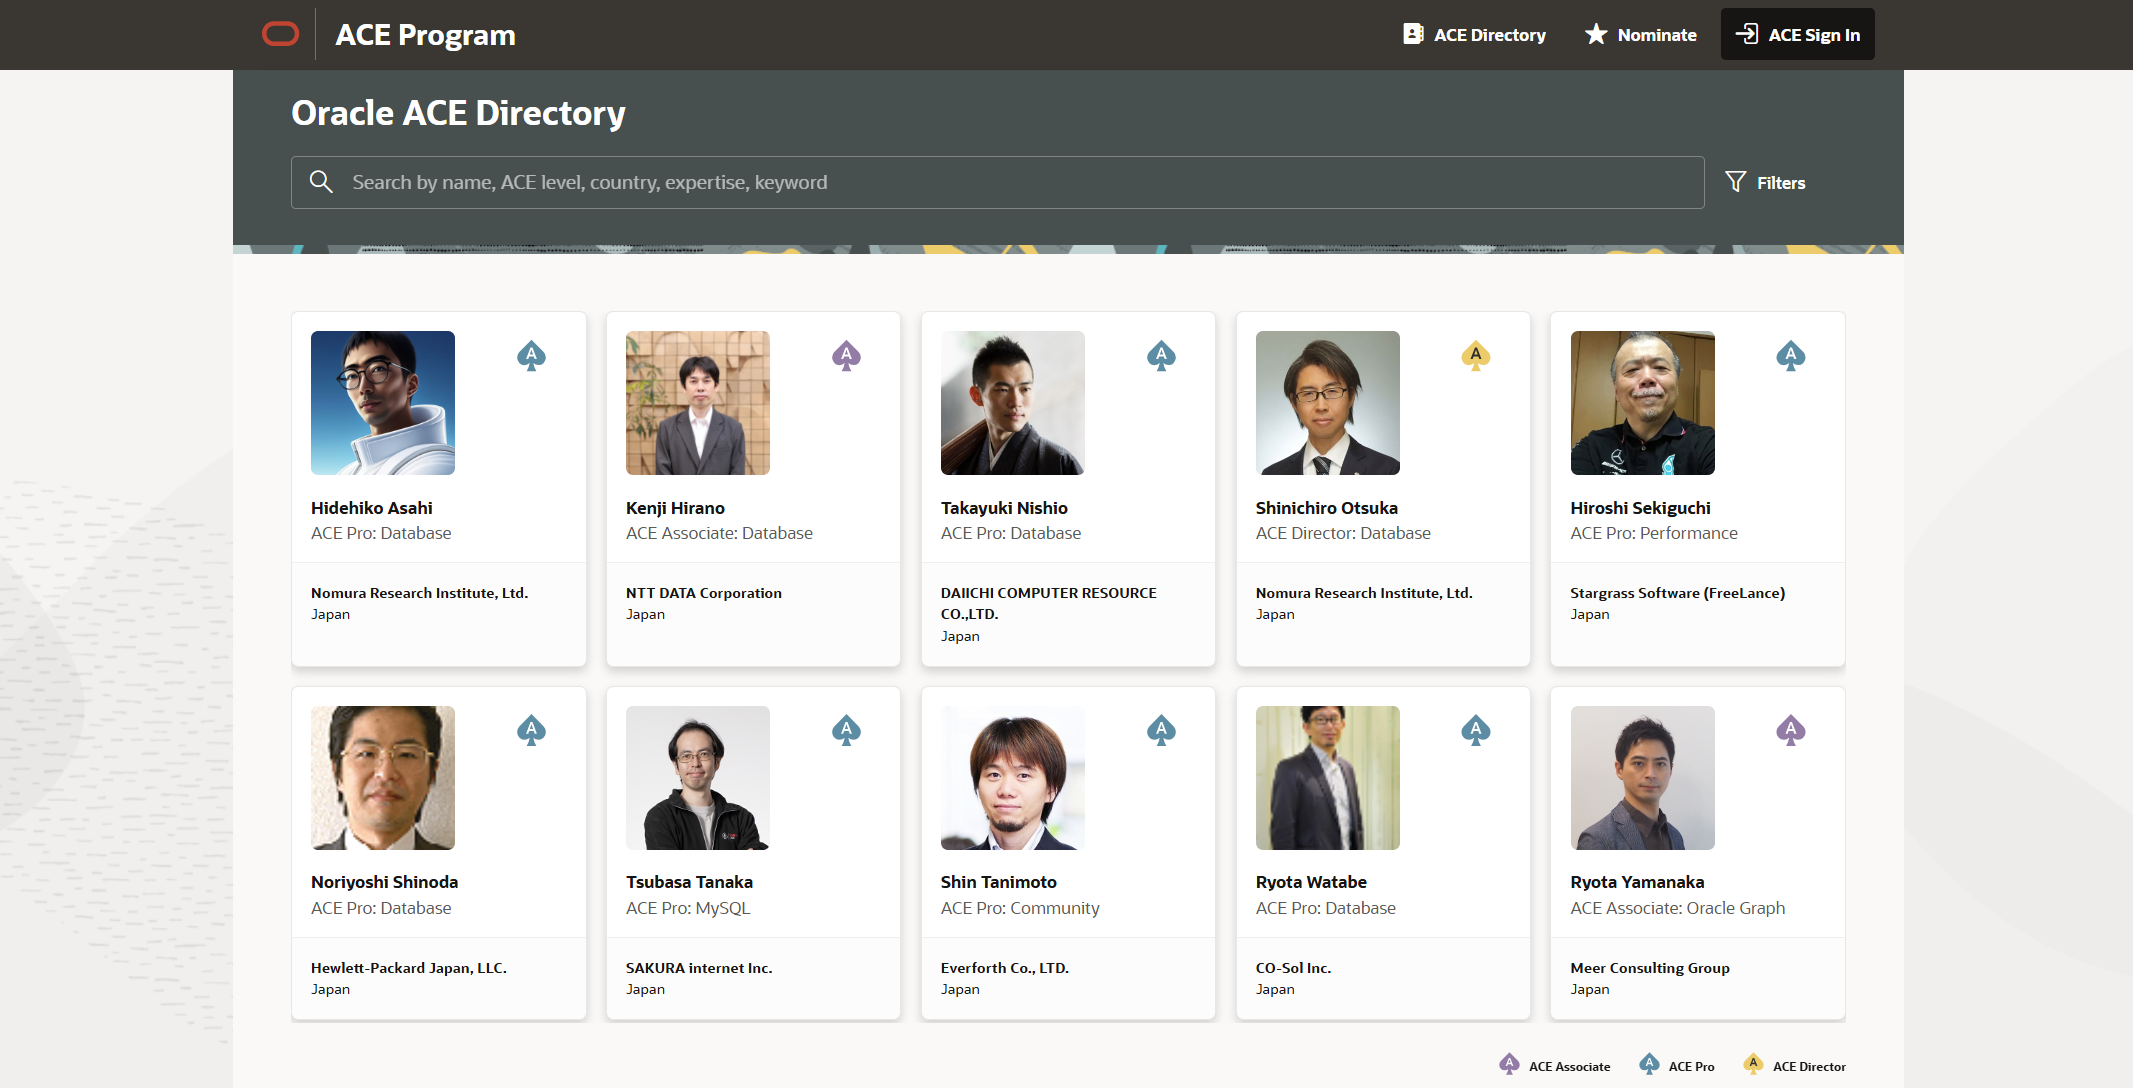This screenshot has height=1088, width=2133.
Task: Open the Filters button
Action: click(x=1766, y=182)
